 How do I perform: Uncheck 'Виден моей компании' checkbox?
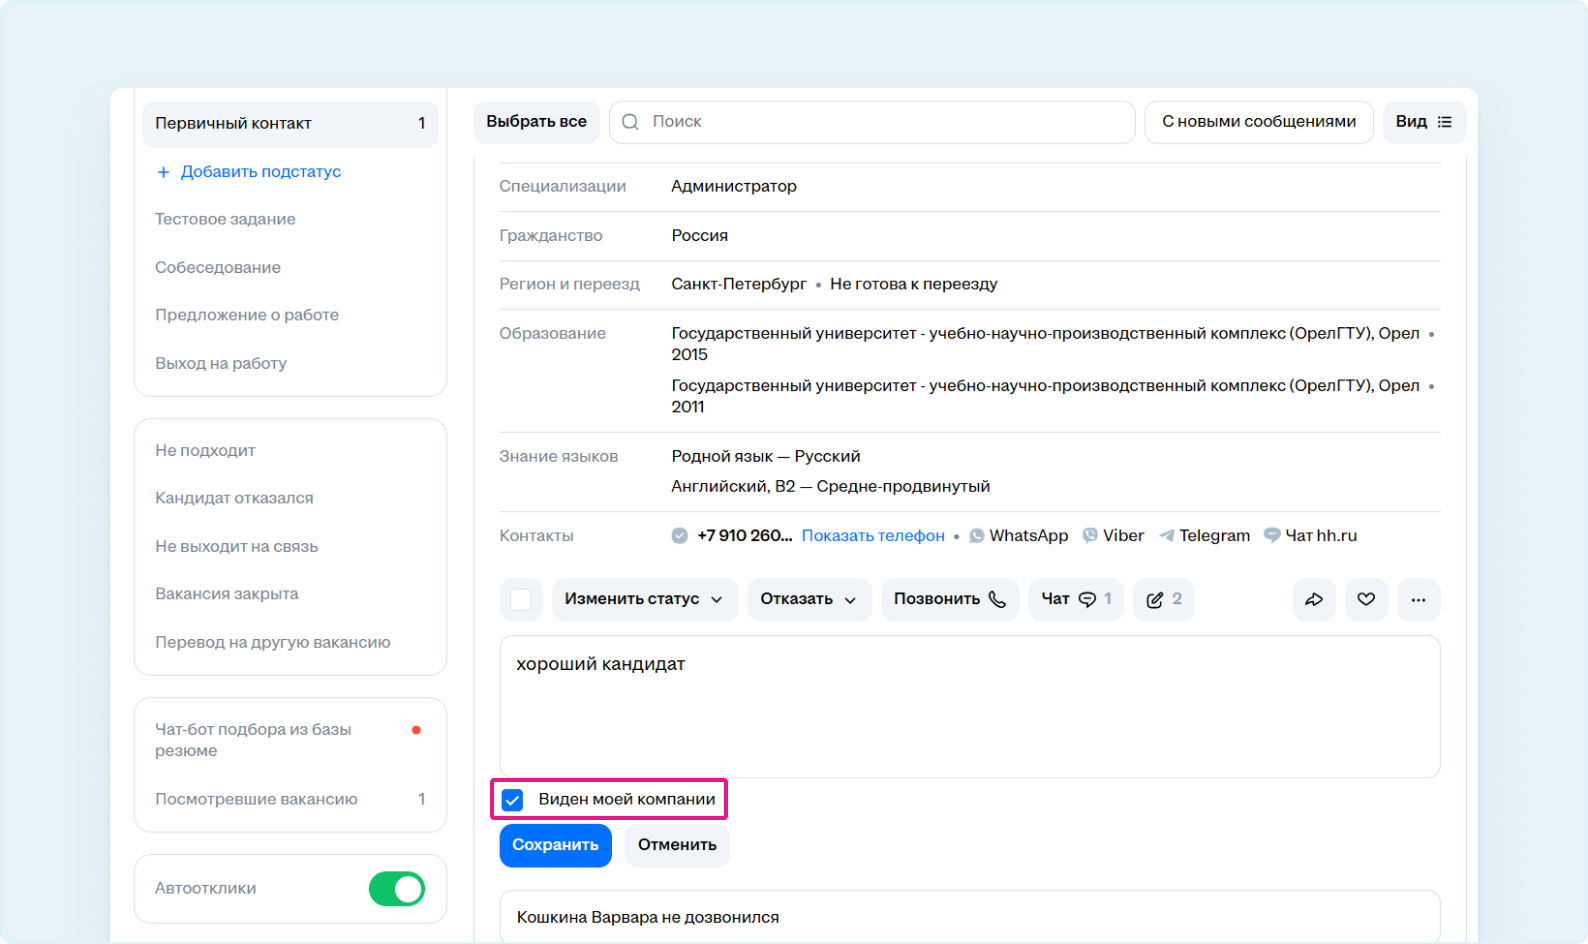pos(513,800)
